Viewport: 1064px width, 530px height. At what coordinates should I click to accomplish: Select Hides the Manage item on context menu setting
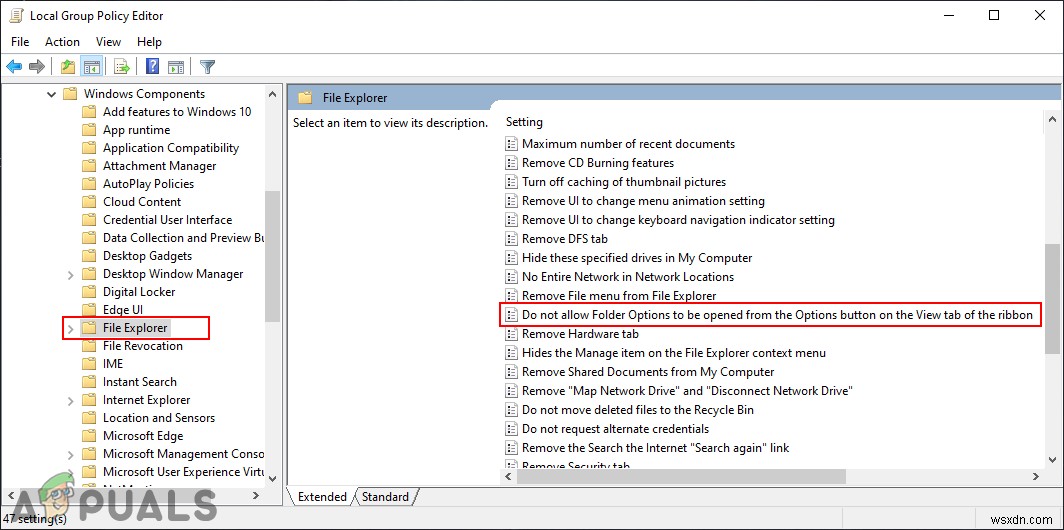coord(674,353)
